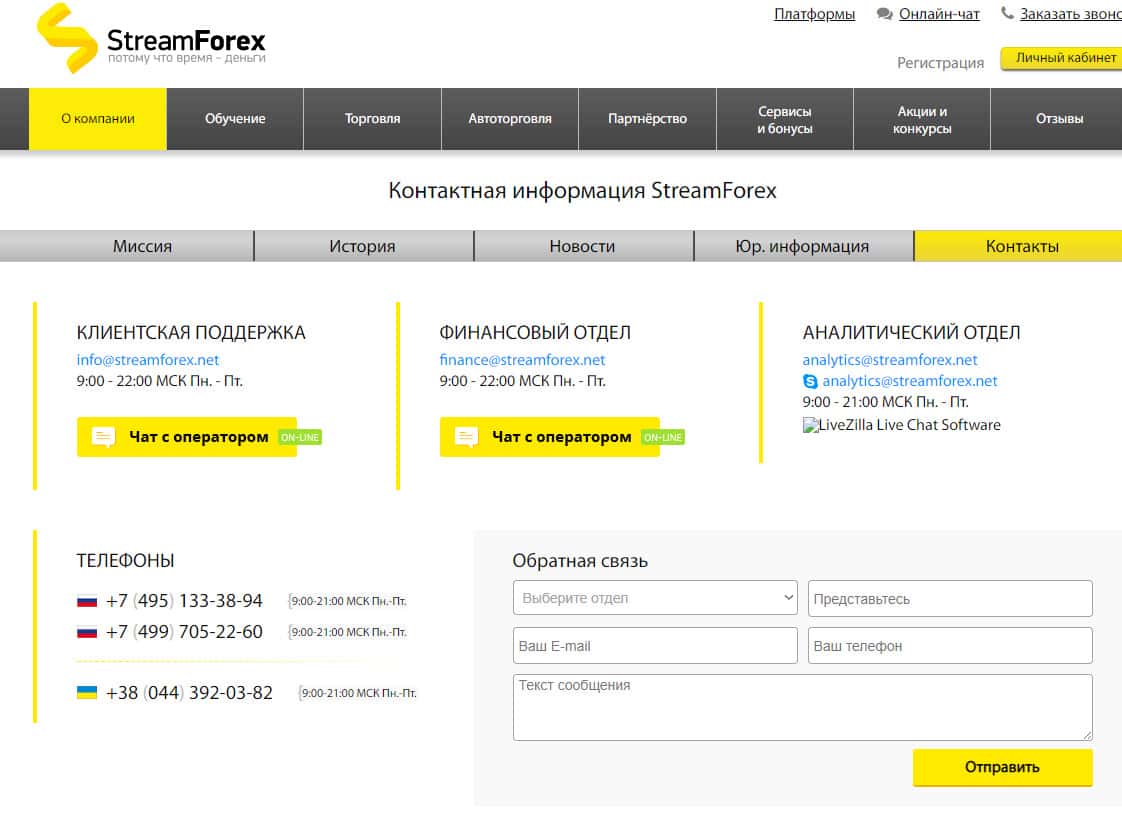Open the Акции и конкурсы menu item
This screenshot has height=816, width=1122.
922,120
